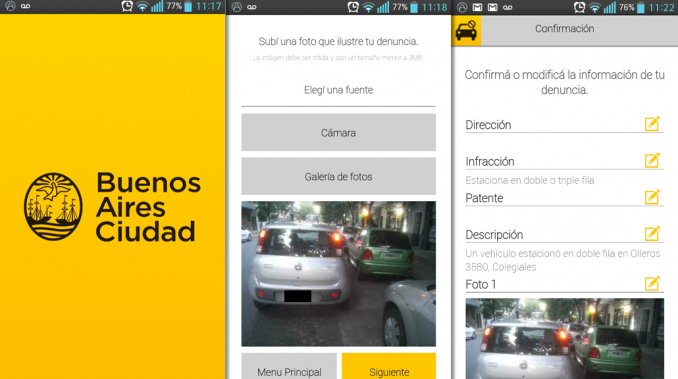The width and height of the screenshot is (678, 379).
Task: Tap the alarm icon in the 11:22 status bar
Action: click(x=579, y=7)
